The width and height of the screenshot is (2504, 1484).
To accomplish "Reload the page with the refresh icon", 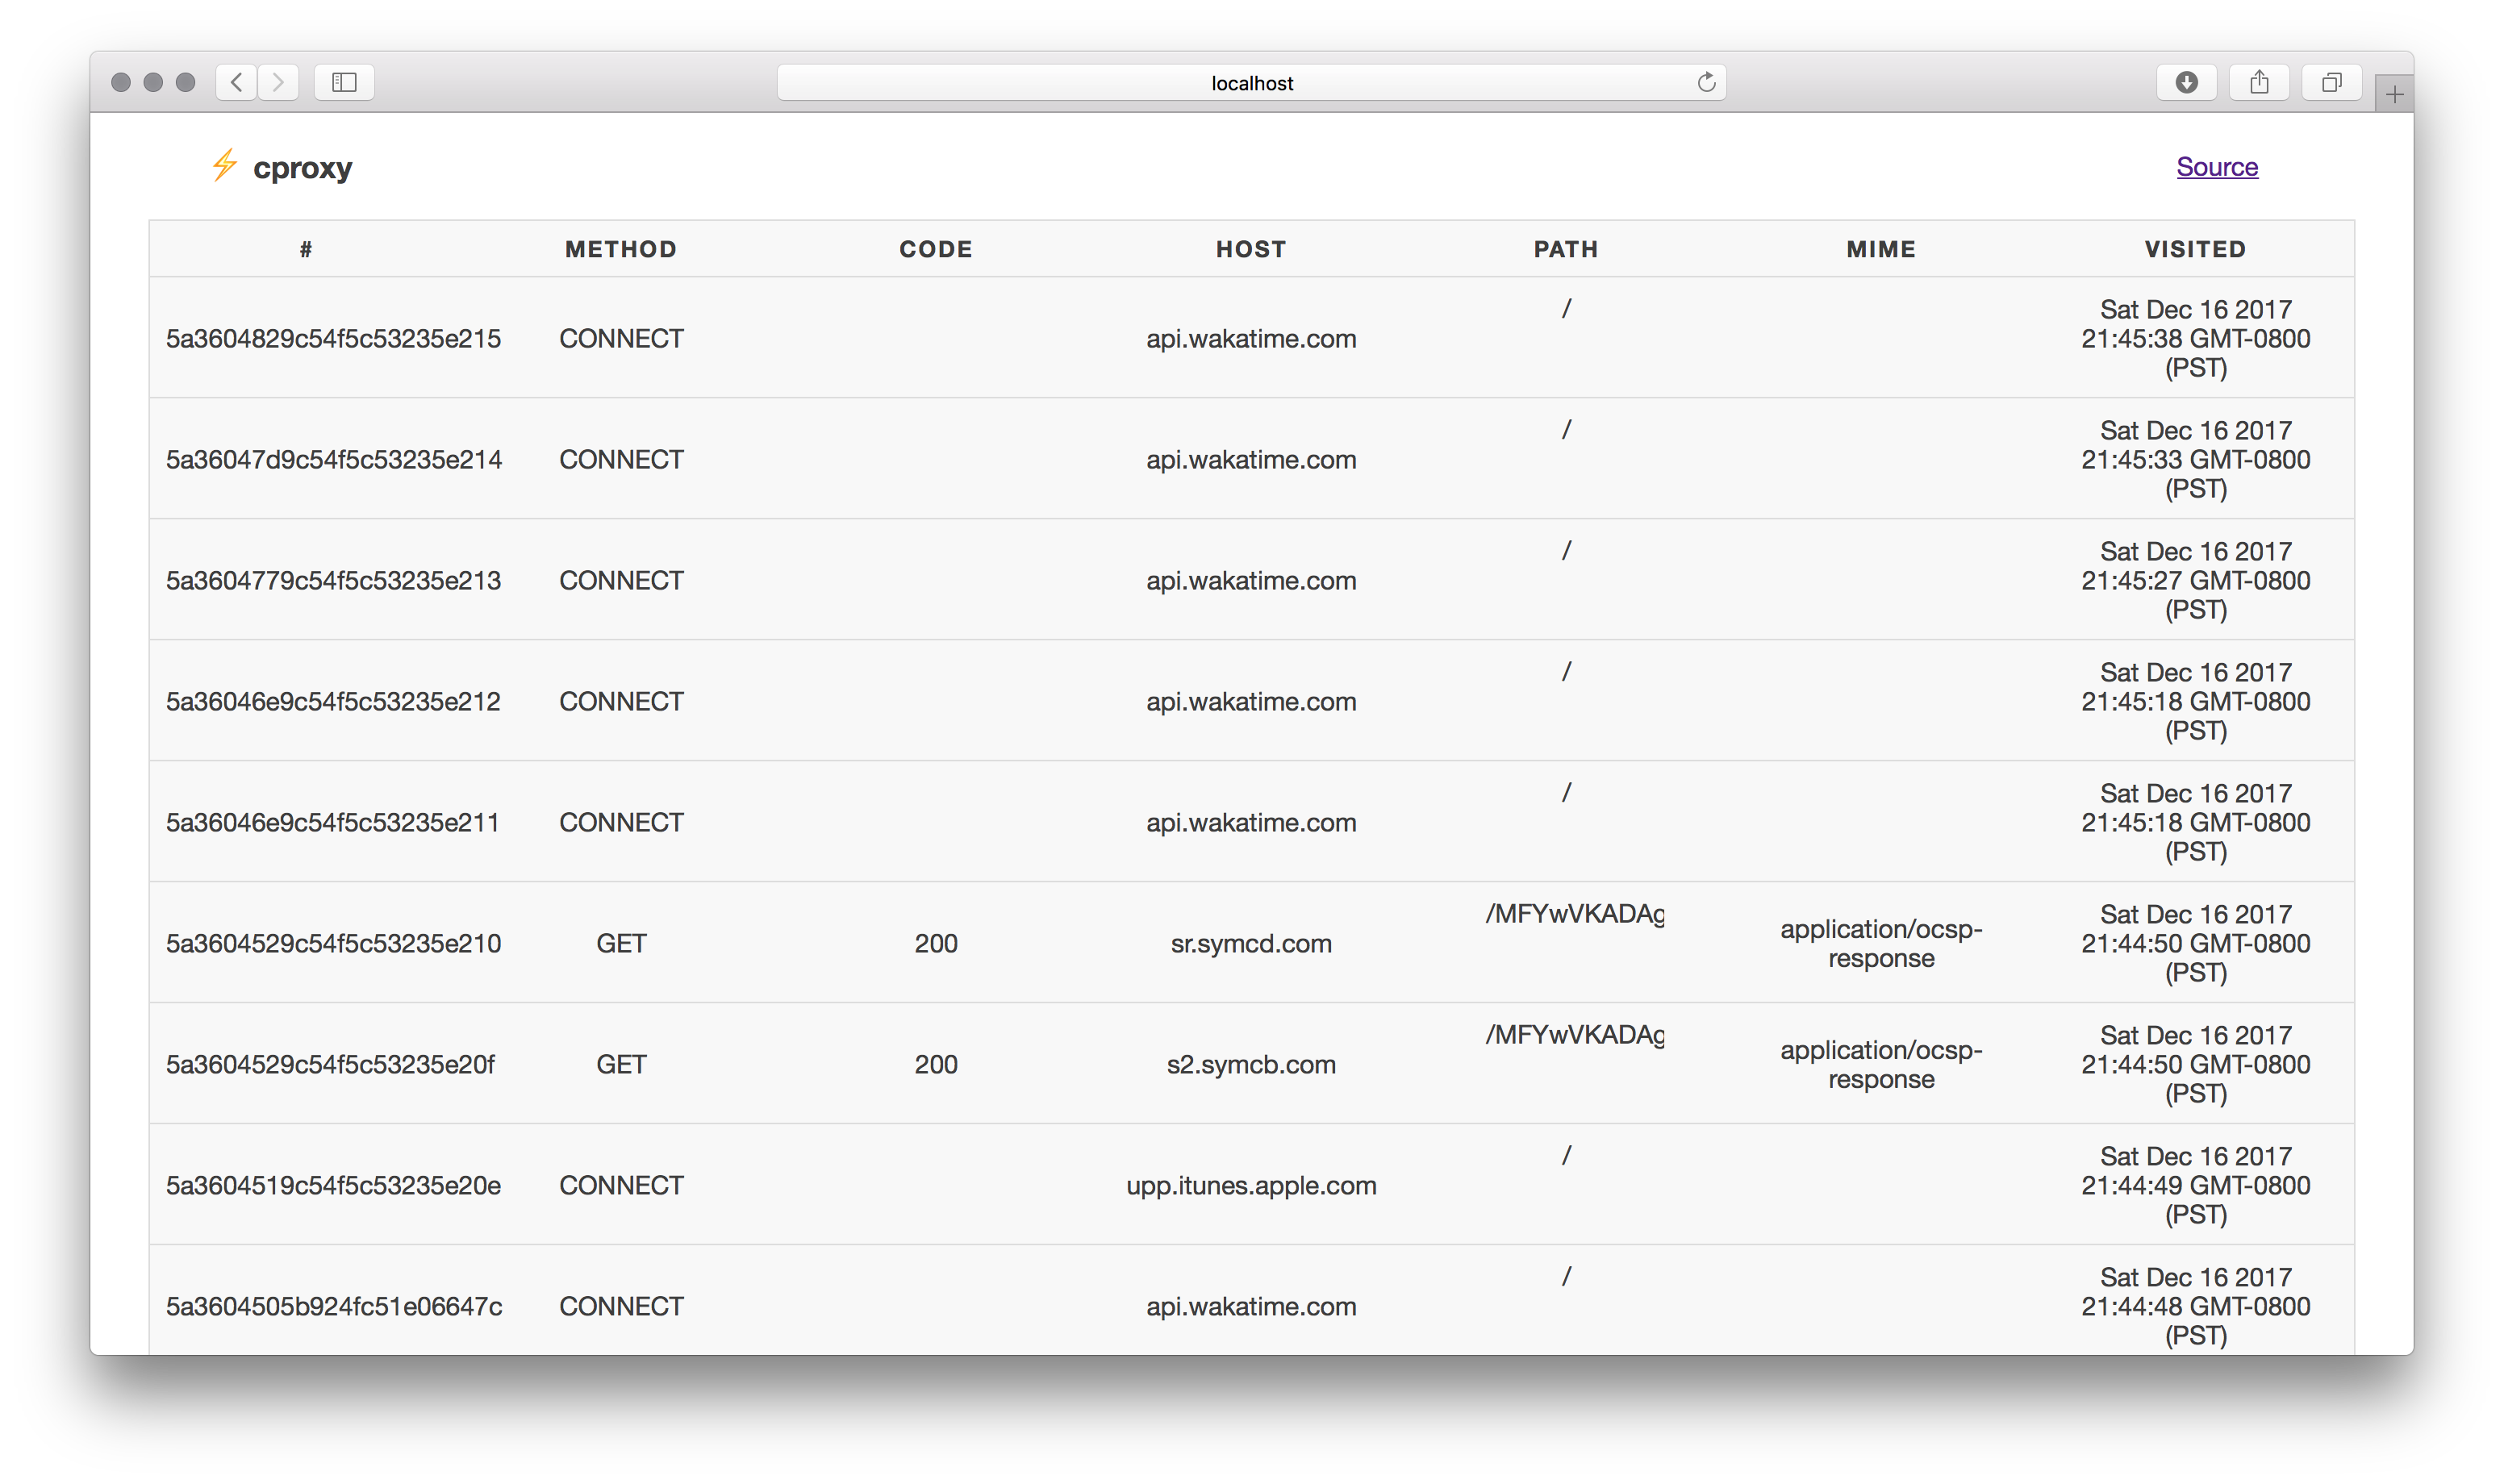I will (1706, 82).
